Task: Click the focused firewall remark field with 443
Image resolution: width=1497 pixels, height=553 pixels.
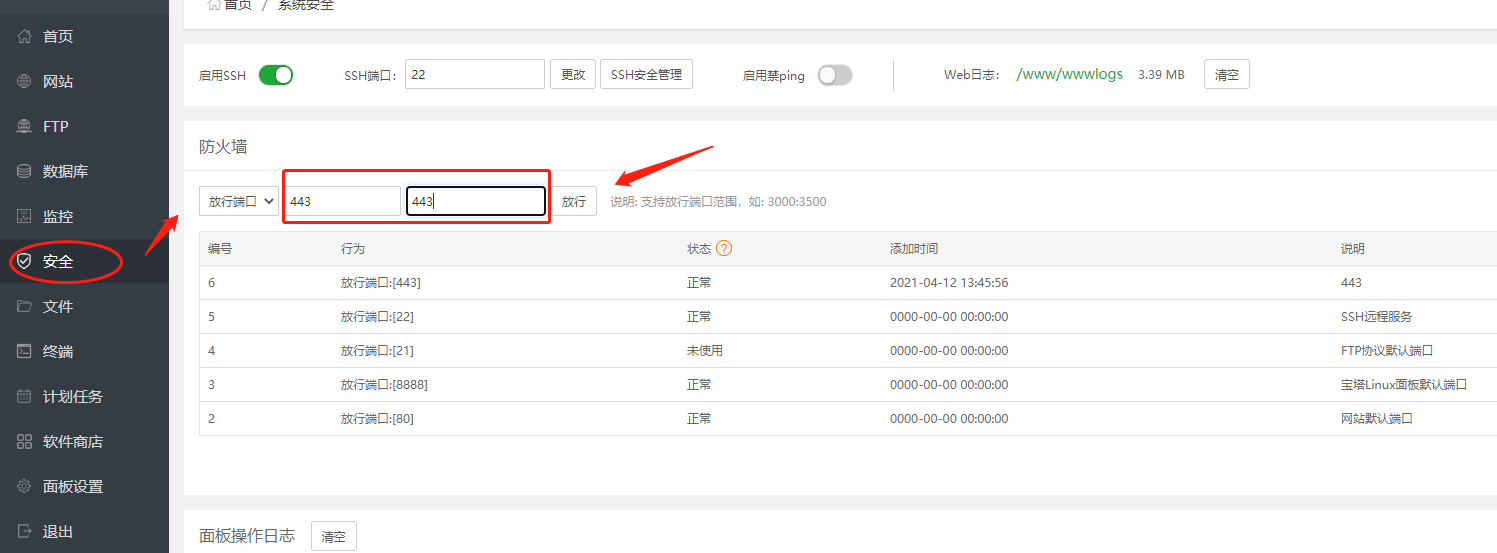Action: click(x=476, y=201)
